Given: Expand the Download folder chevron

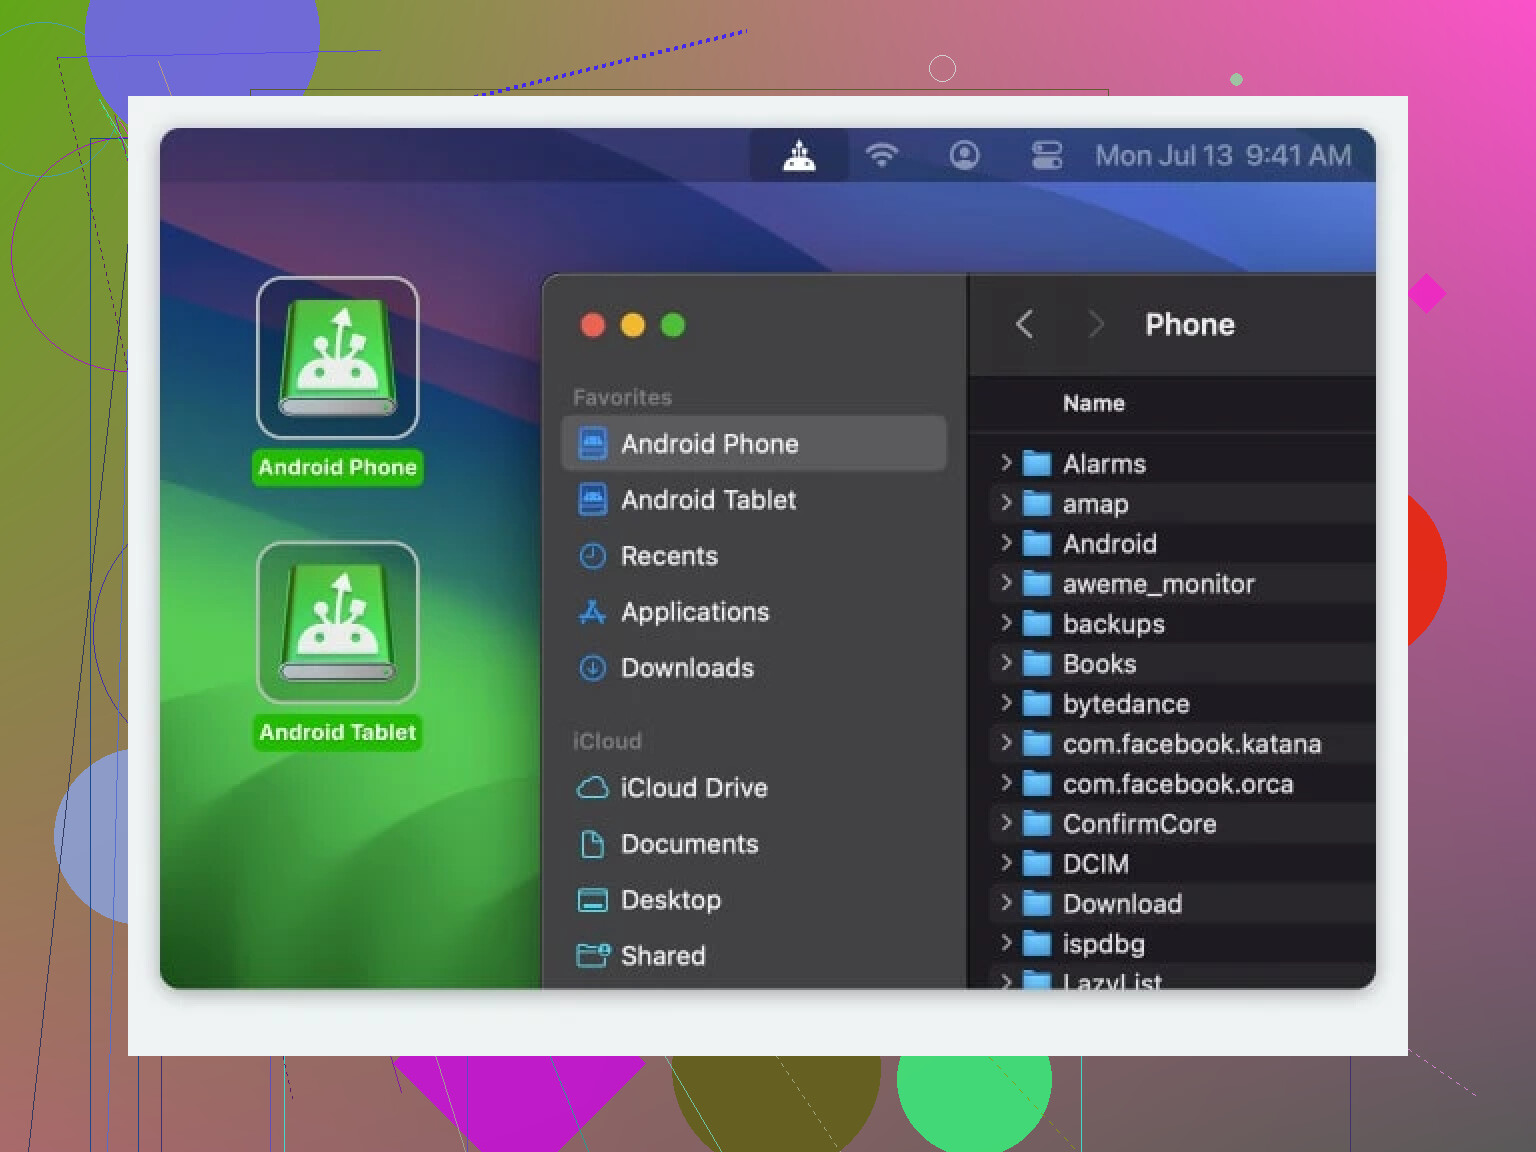Looking at the screenshot, I should click(x=1006, y=903).
